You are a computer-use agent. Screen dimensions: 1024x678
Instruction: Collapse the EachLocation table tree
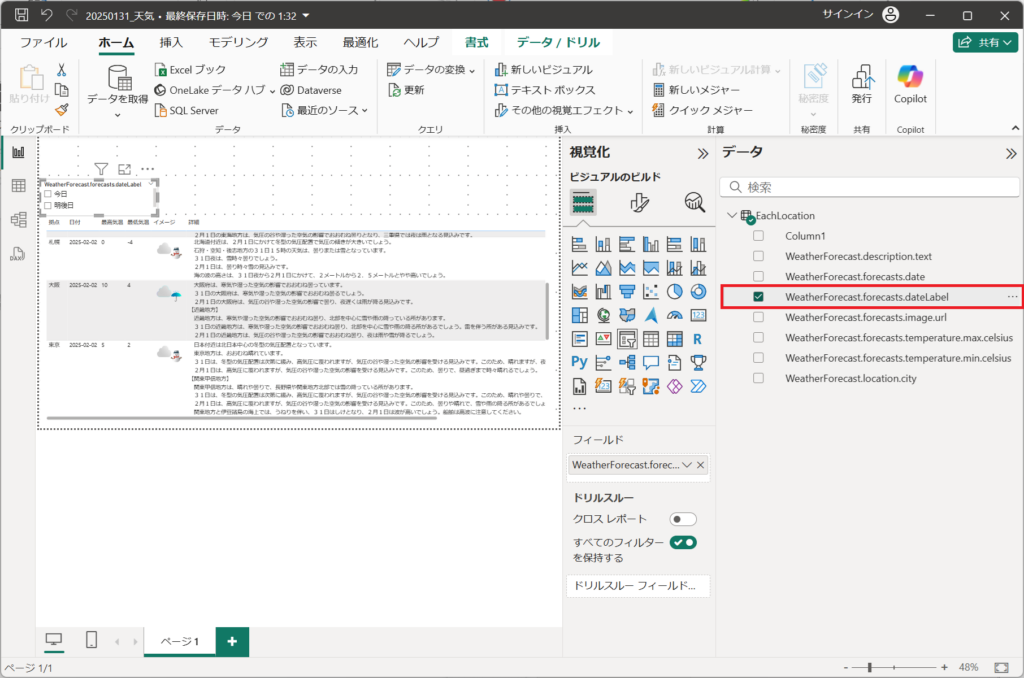pos(731,216)
